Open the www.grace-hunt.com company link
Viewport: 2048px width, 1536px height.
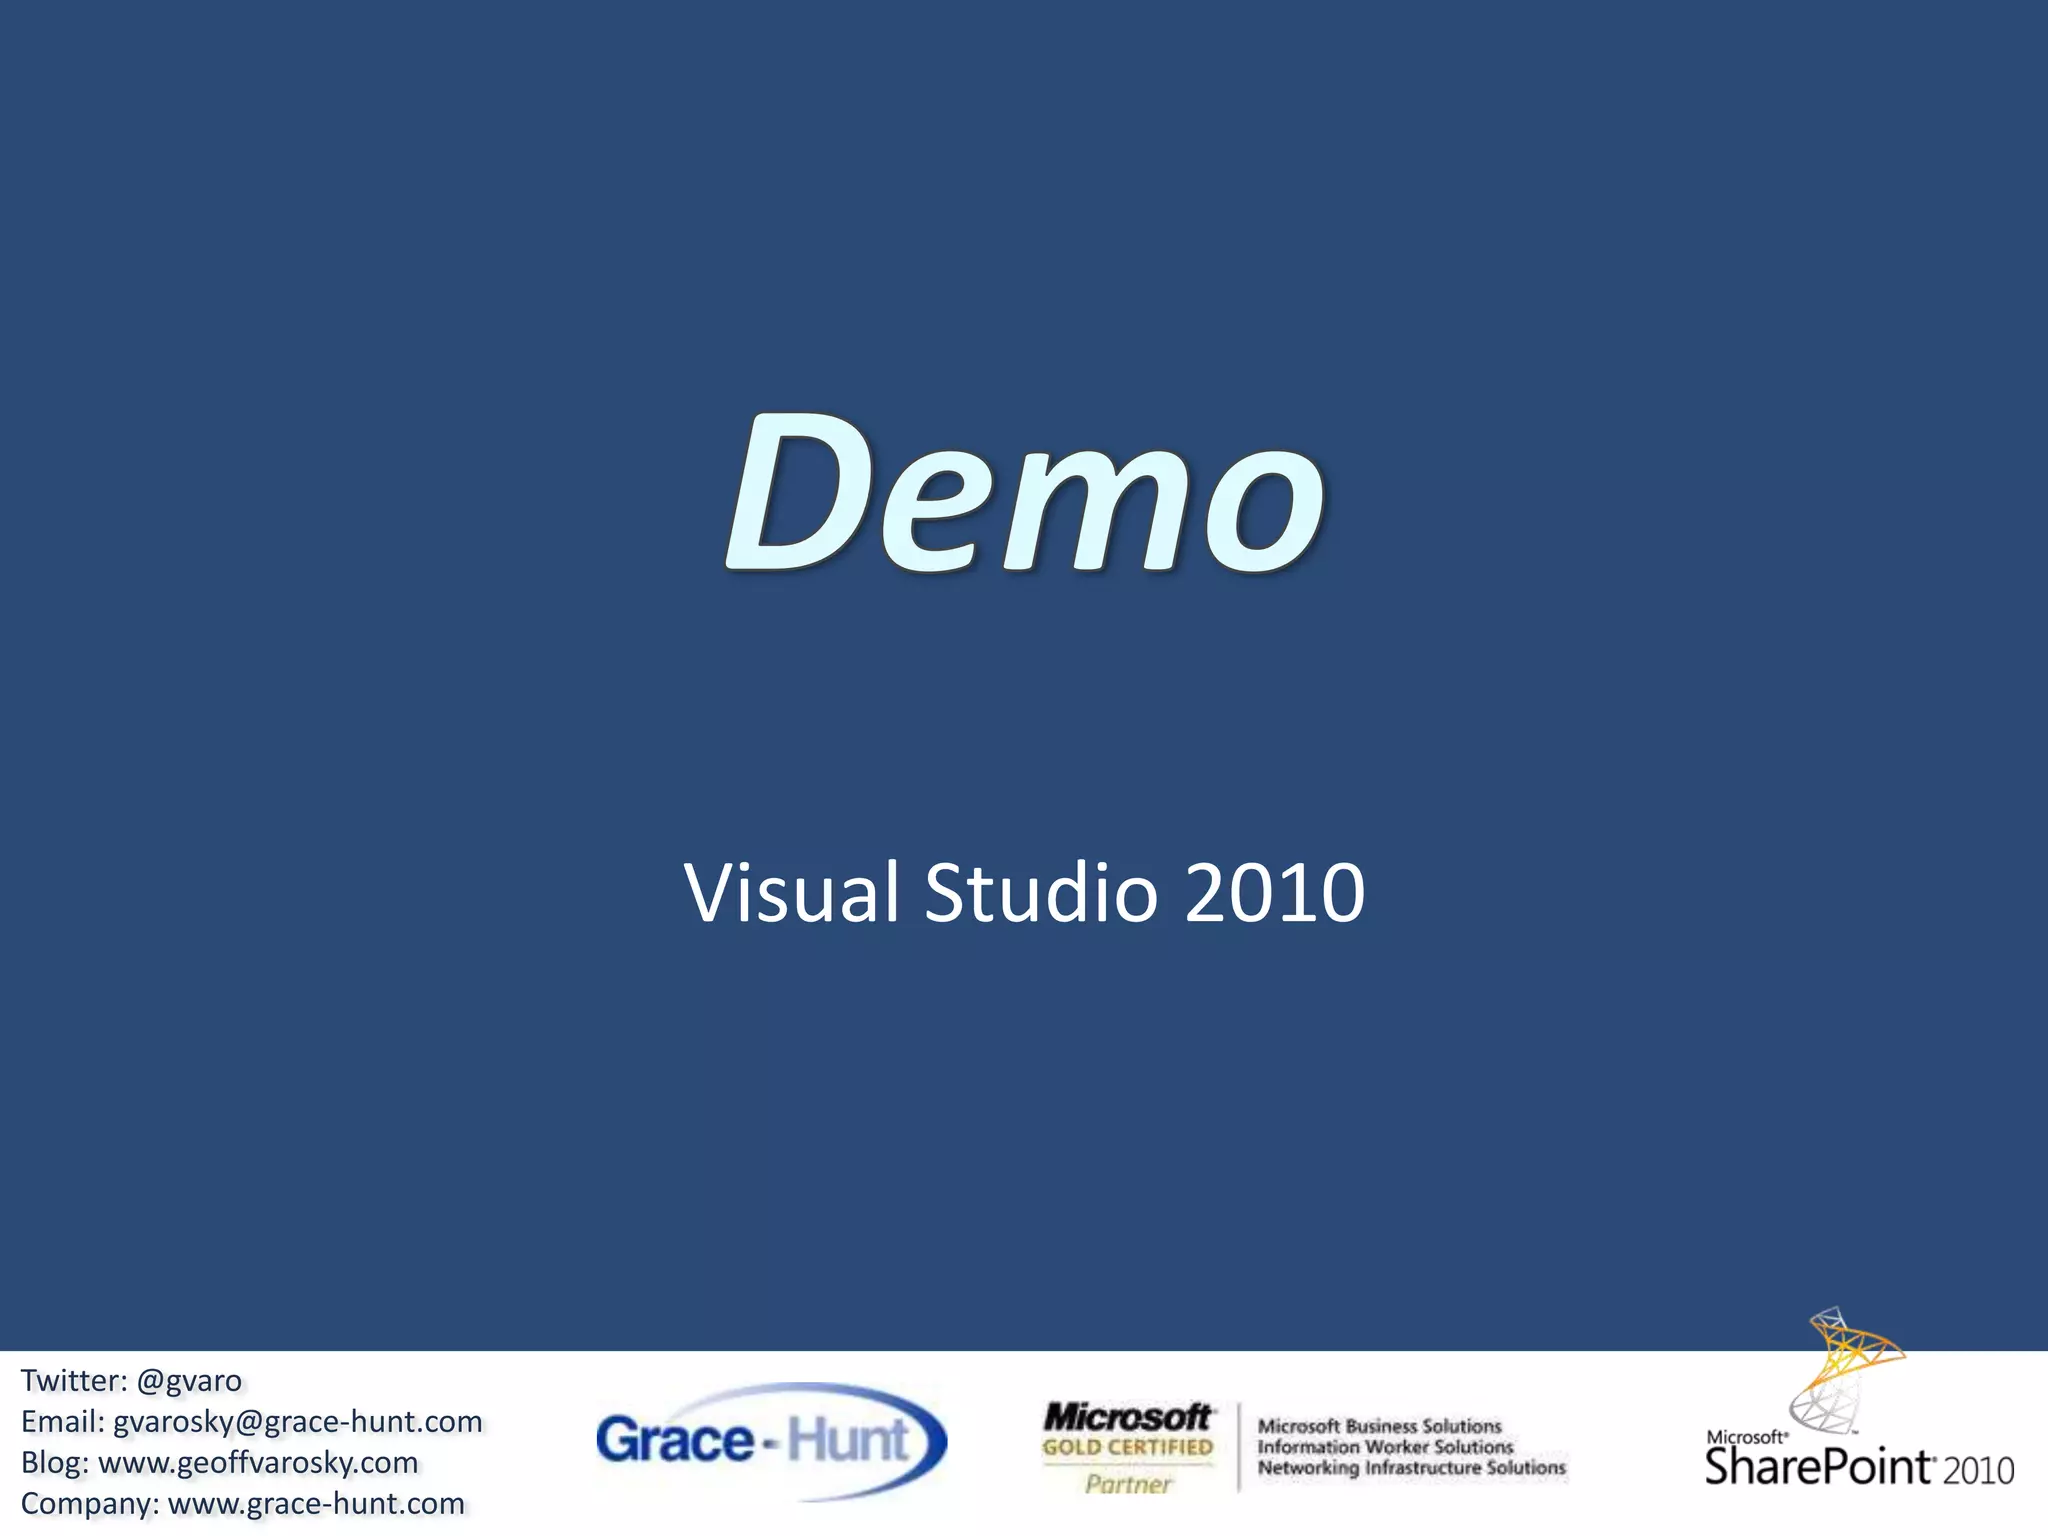tap(316, 1503)
